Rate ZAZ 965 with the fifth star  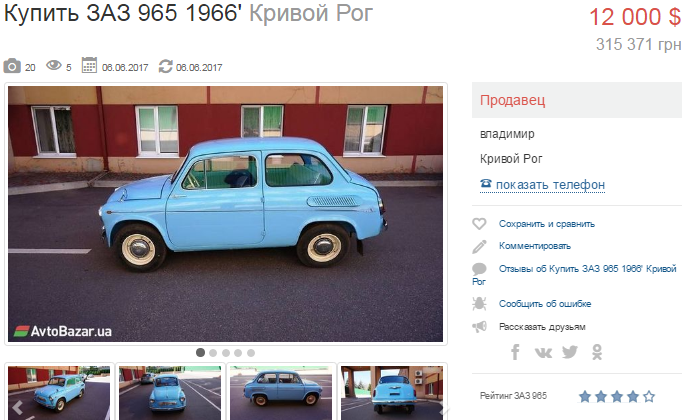pos(649,397)
